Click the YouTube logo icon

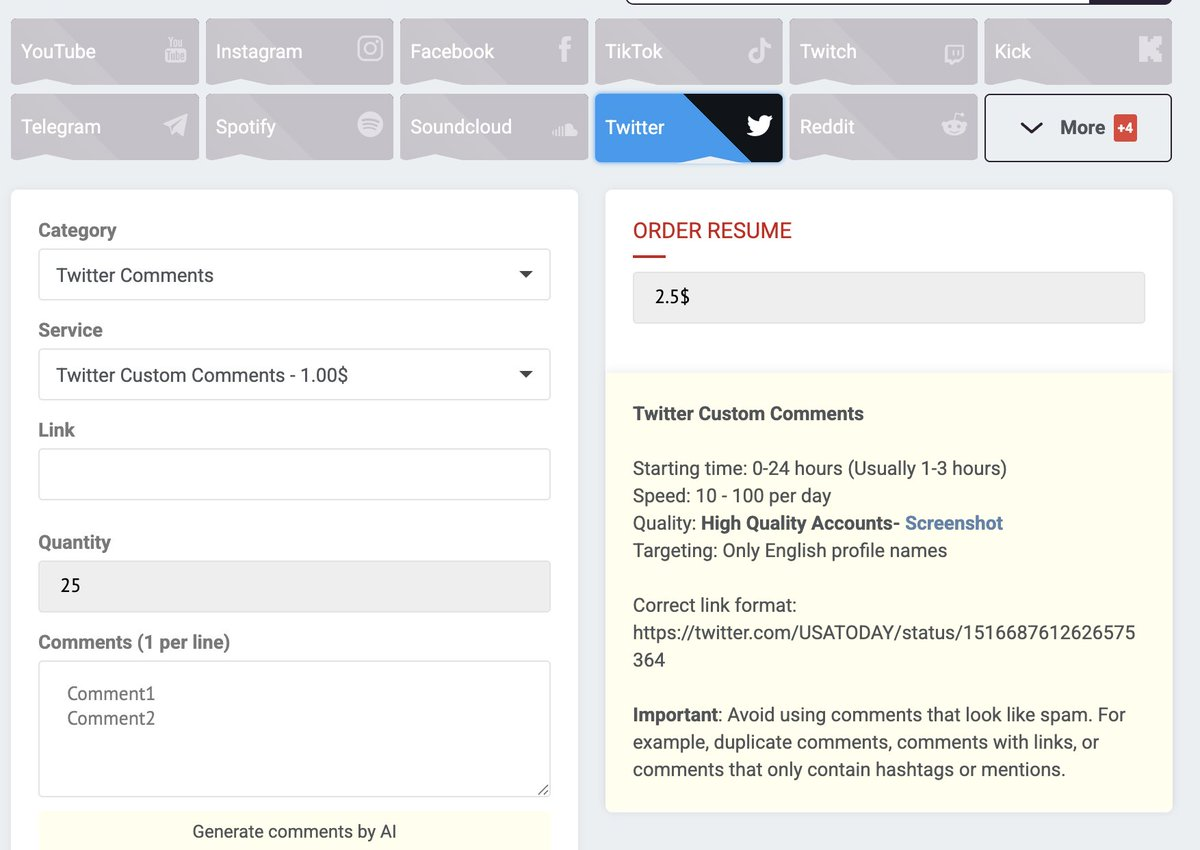pos(175,50)
